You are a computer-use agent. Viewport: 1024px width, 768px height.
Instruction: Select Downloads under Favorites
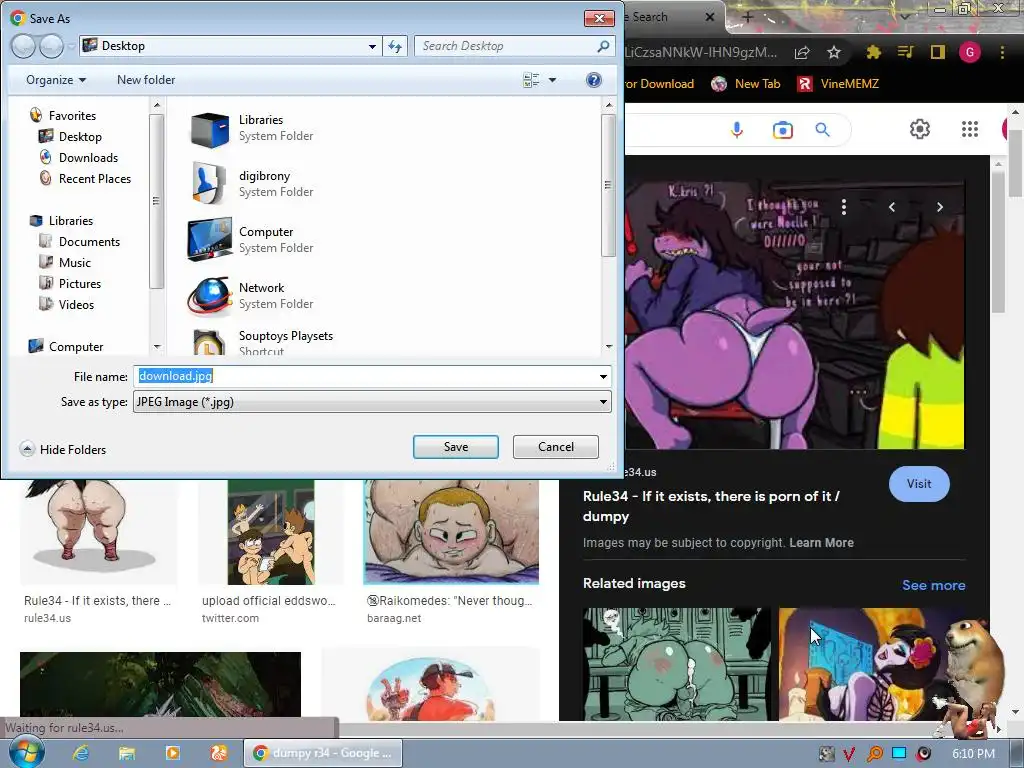(88, 157)
